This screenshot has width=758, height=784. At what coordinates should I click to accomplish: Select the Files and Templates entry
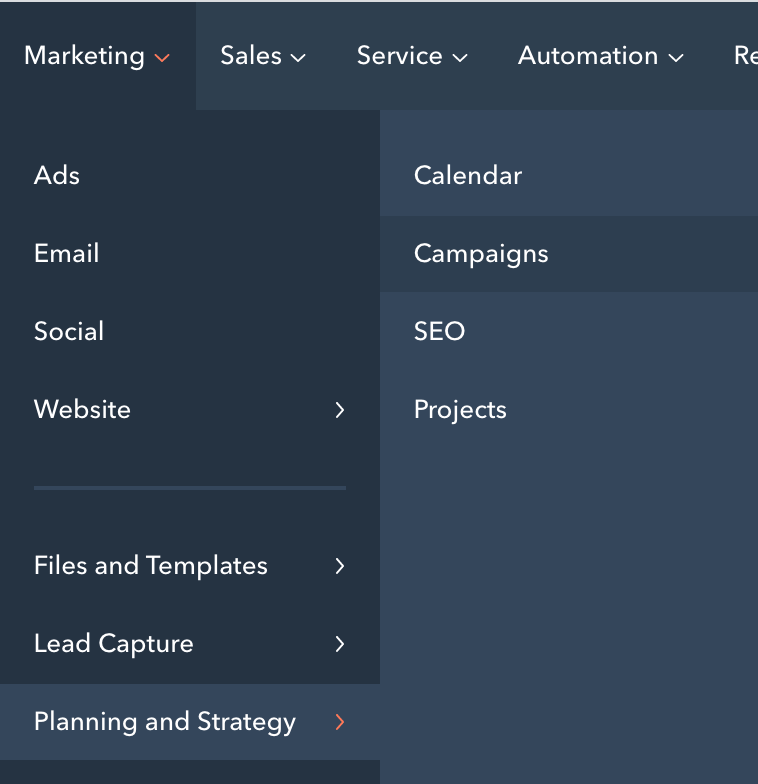pos(151,565)
